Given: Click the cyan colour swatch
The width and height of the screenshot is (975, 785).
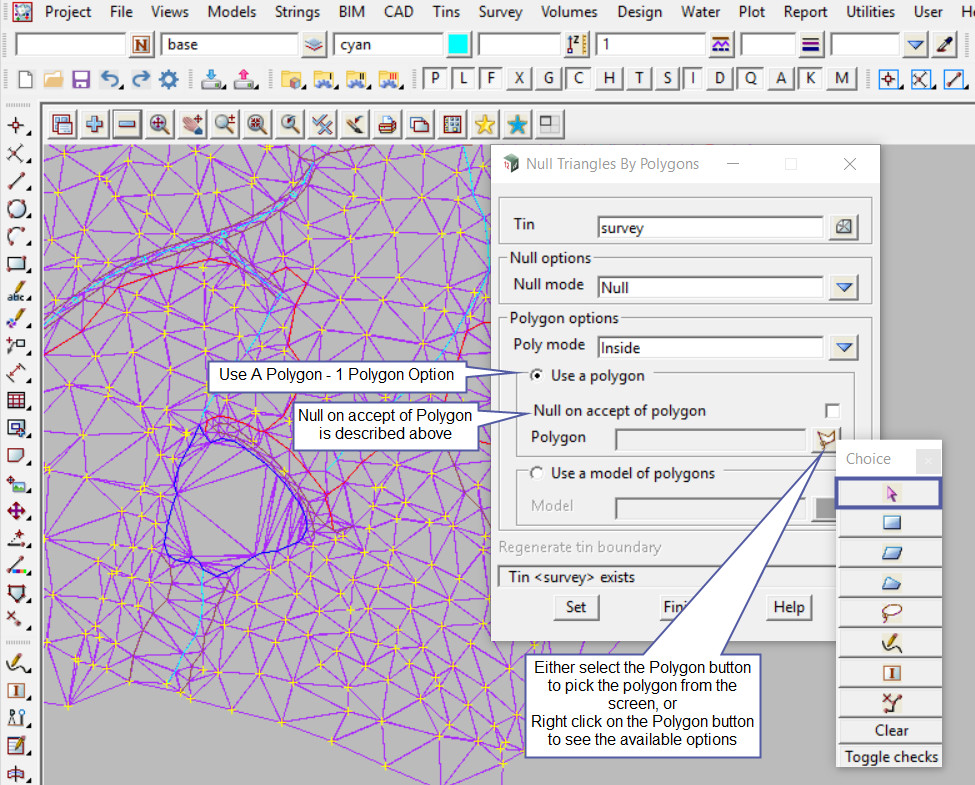Looking at the screenshot, I should pos(458,45).
